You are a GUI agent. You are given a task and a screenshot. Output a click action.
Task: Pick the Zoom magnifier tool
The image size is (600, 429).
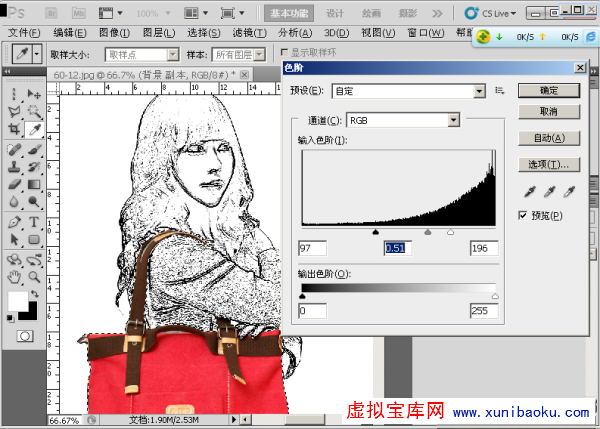(33, 276)
